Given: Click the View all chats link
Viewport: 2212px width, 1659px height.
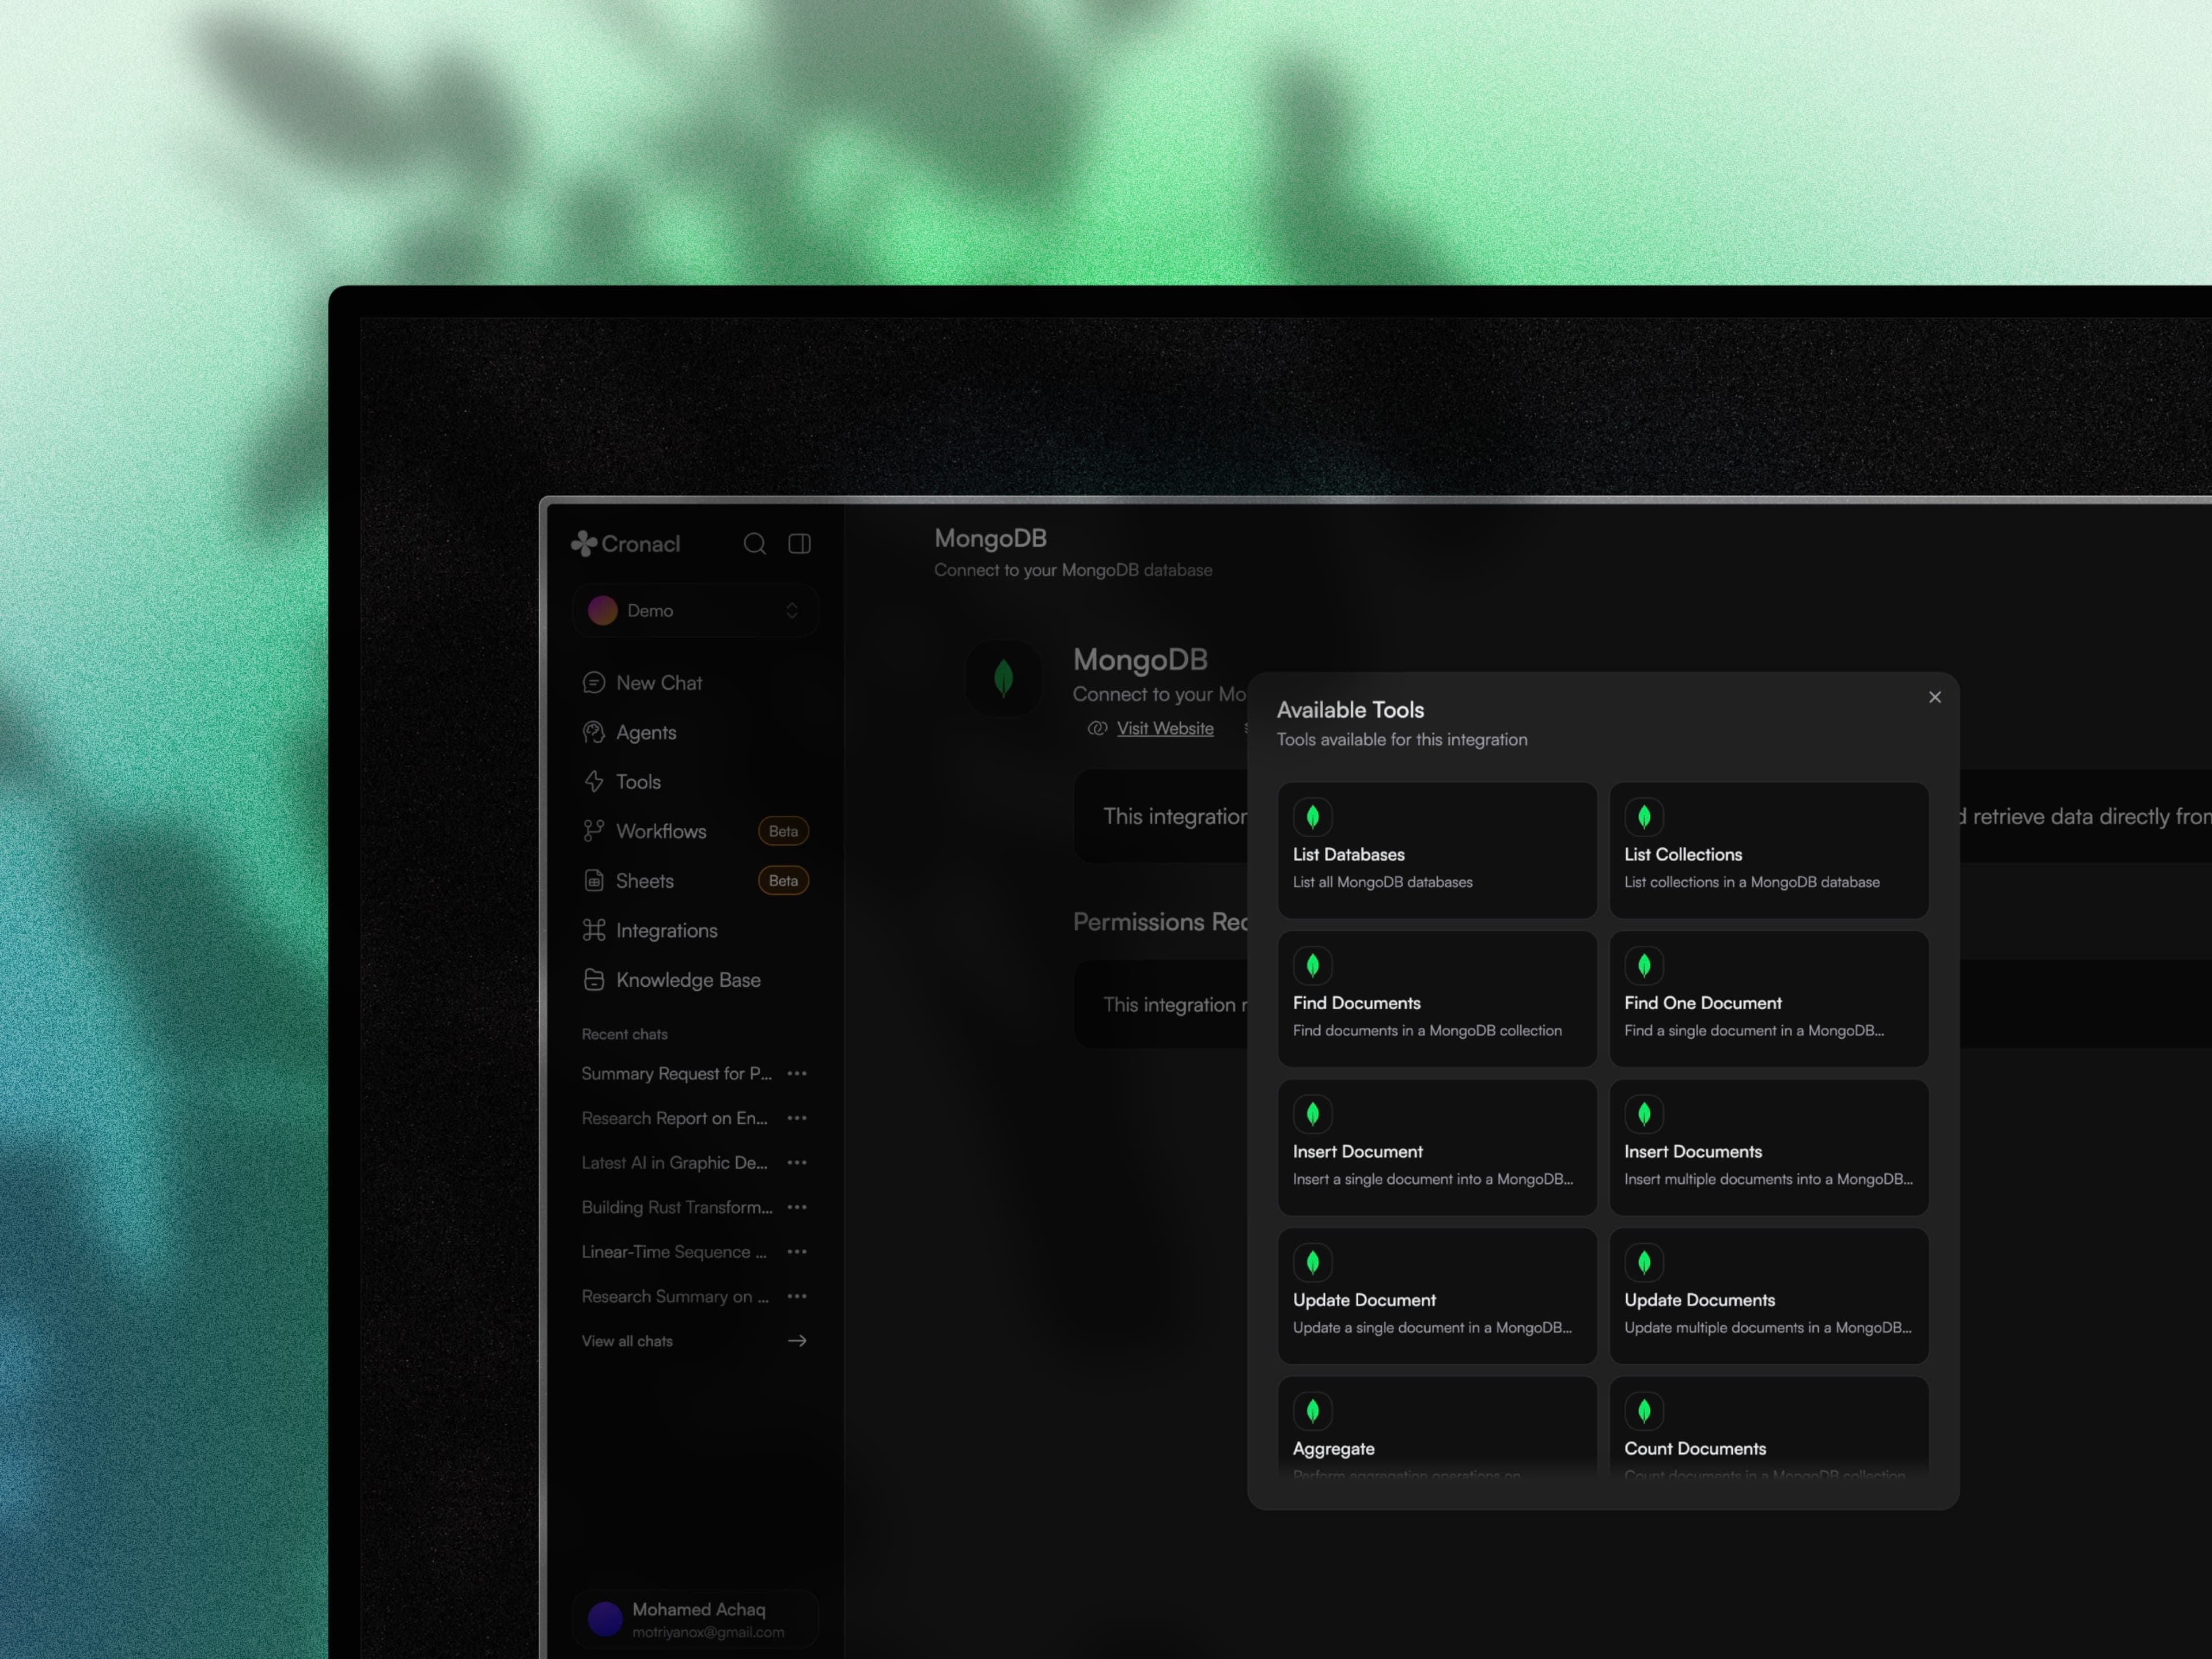Looking at the screenshot, I should click(628, 1342).
